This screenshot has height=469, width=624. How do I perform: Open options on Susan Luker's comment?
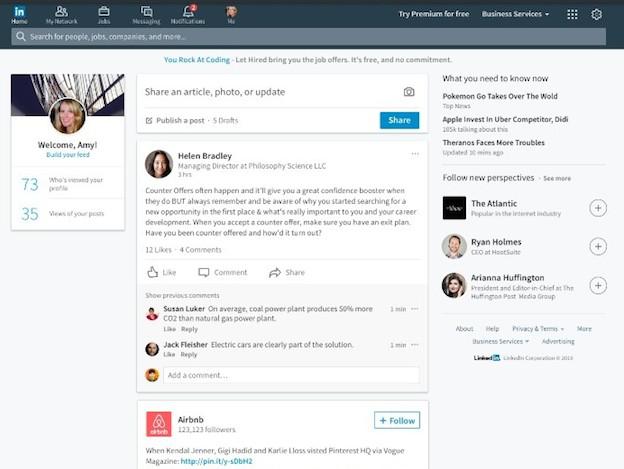(x=415, y=309)
